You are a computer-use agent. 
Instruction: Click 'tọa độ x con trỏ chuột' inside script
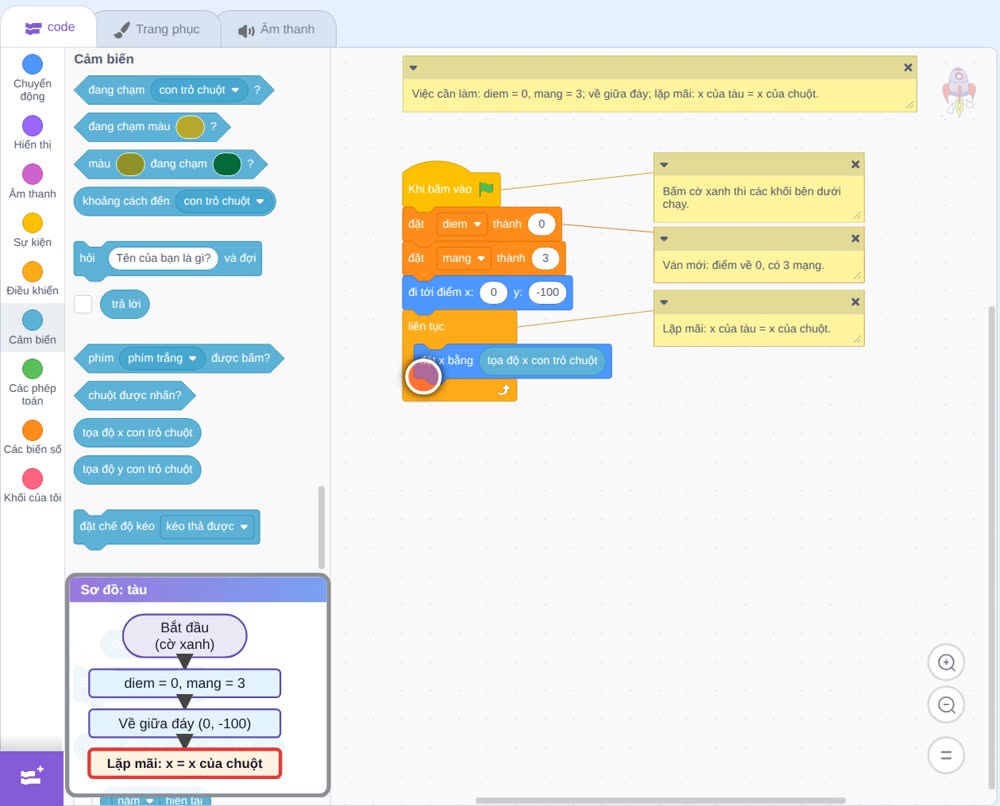(x=542, y=361)
